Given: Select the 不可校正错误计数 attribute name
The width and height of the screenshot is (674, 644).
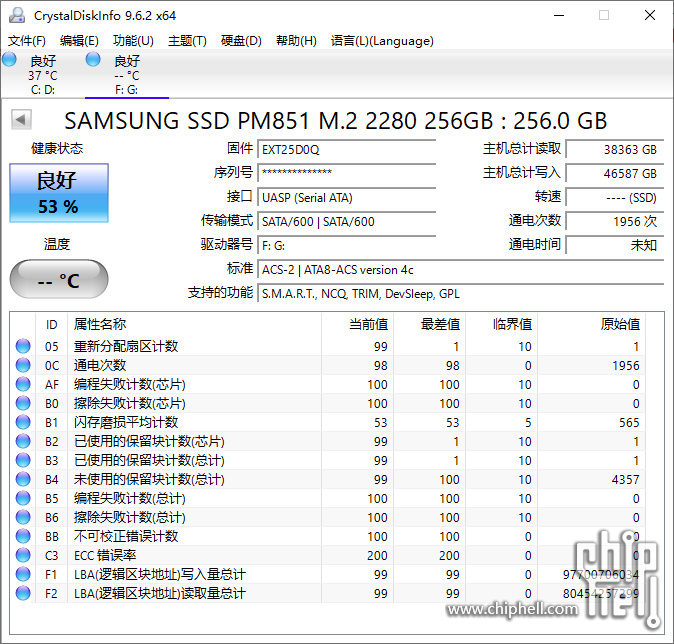Looking at the screenshot, I should (x=126, y=536).
